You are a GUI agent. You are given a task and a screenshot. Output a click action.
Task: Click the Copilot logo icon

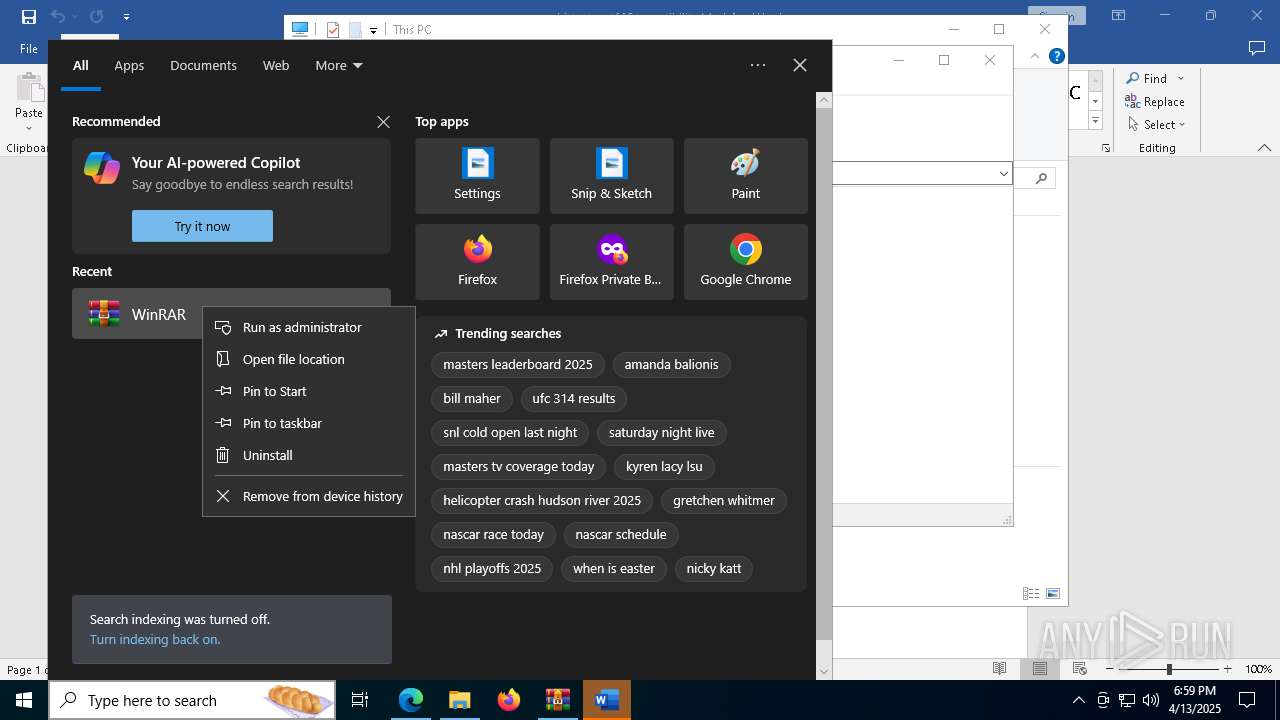(102, 167)
